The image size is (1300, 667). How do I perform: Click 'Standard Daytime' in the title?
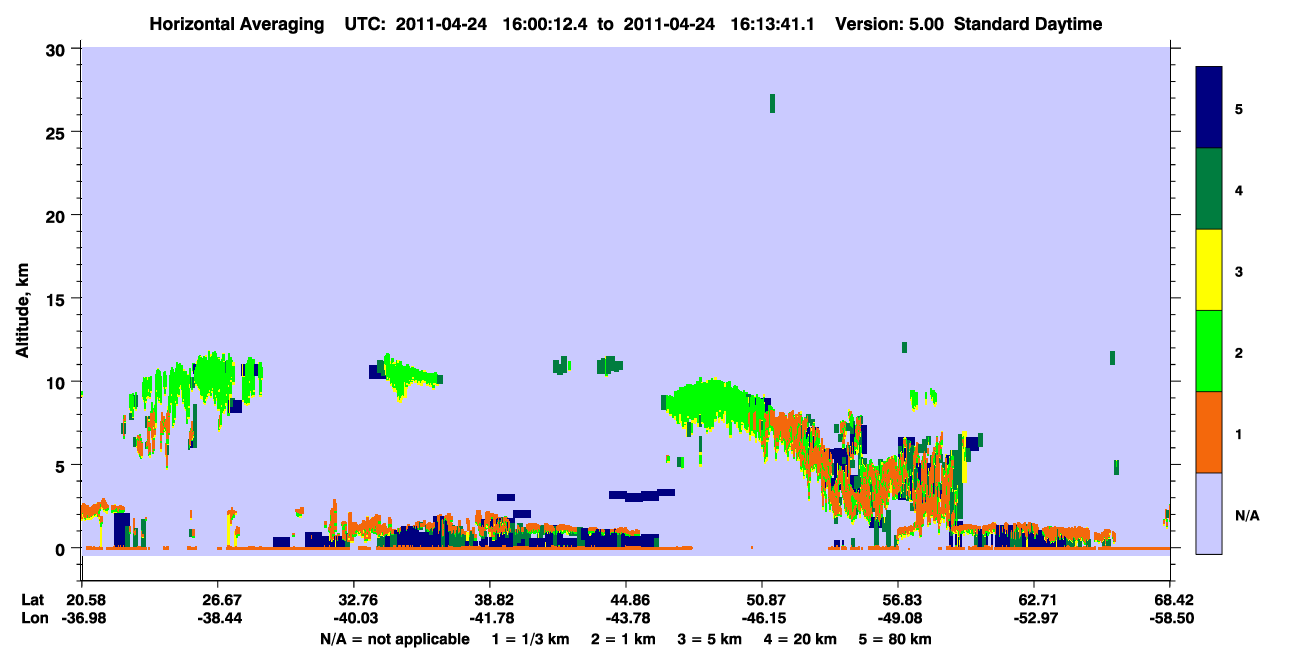point(1028,24)
